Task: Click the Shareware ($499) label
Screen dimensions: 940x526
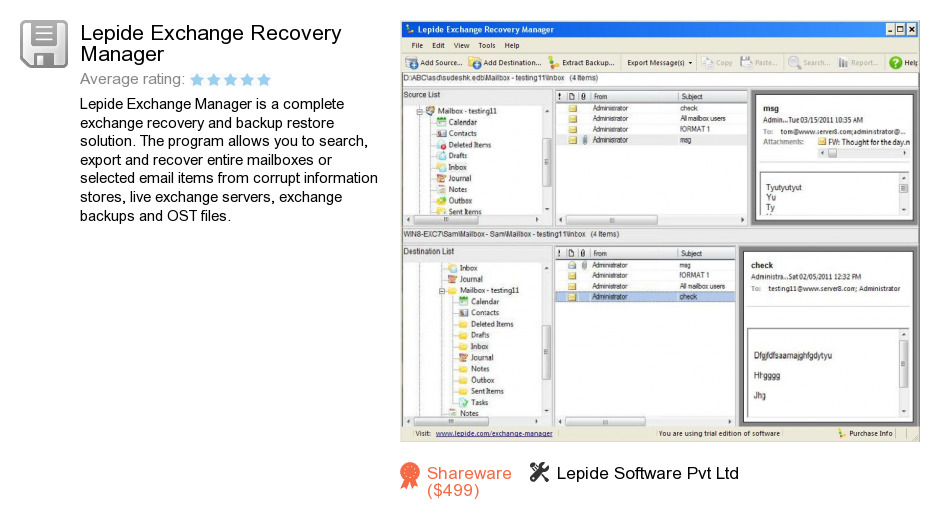Action: 469,482
